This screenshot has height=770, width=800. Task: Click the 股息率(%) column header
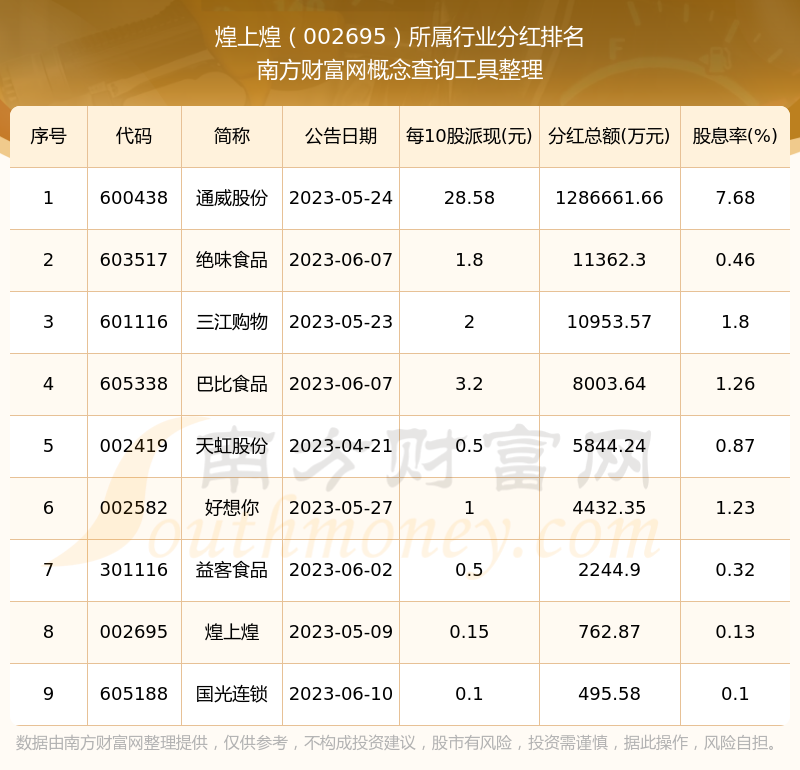(x=735, y=136)
